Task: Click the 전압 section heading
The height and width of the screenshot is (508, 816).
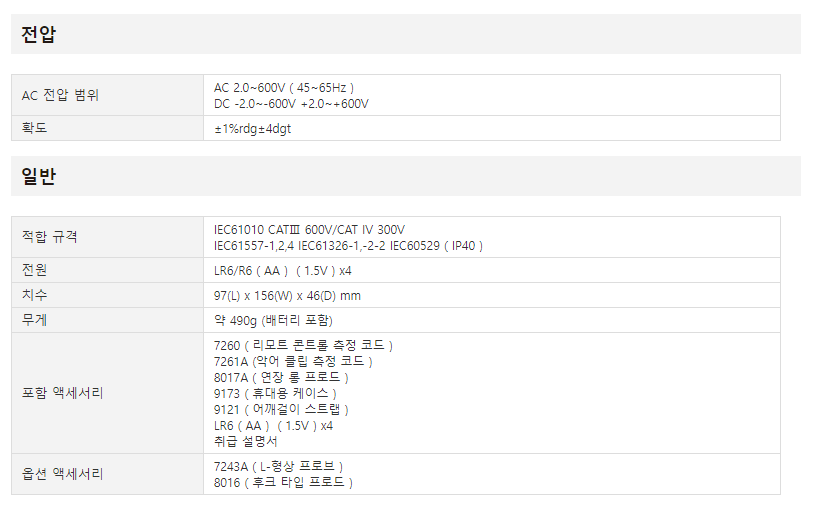Action: (x=39, y=35)
